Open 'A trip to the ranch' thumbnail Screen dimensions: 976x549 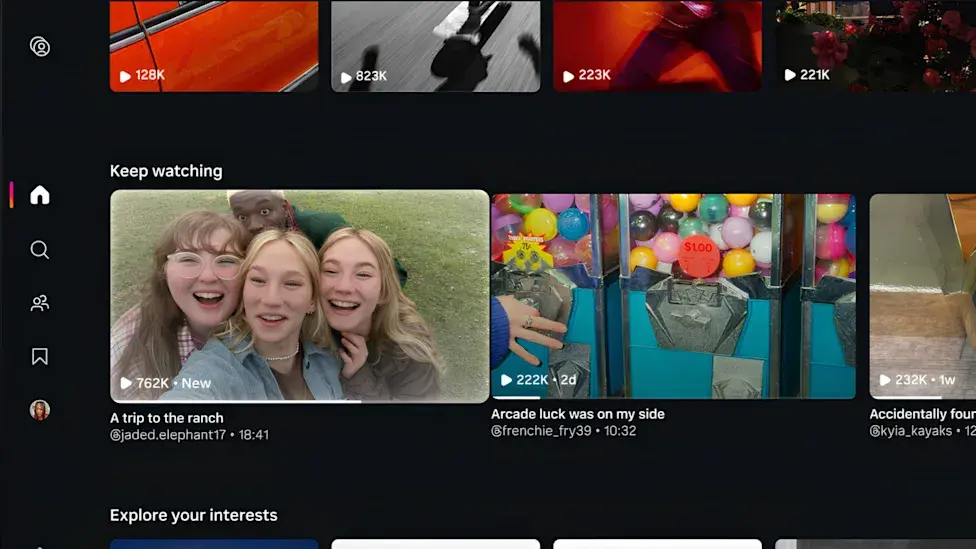[x=299, y=296]
